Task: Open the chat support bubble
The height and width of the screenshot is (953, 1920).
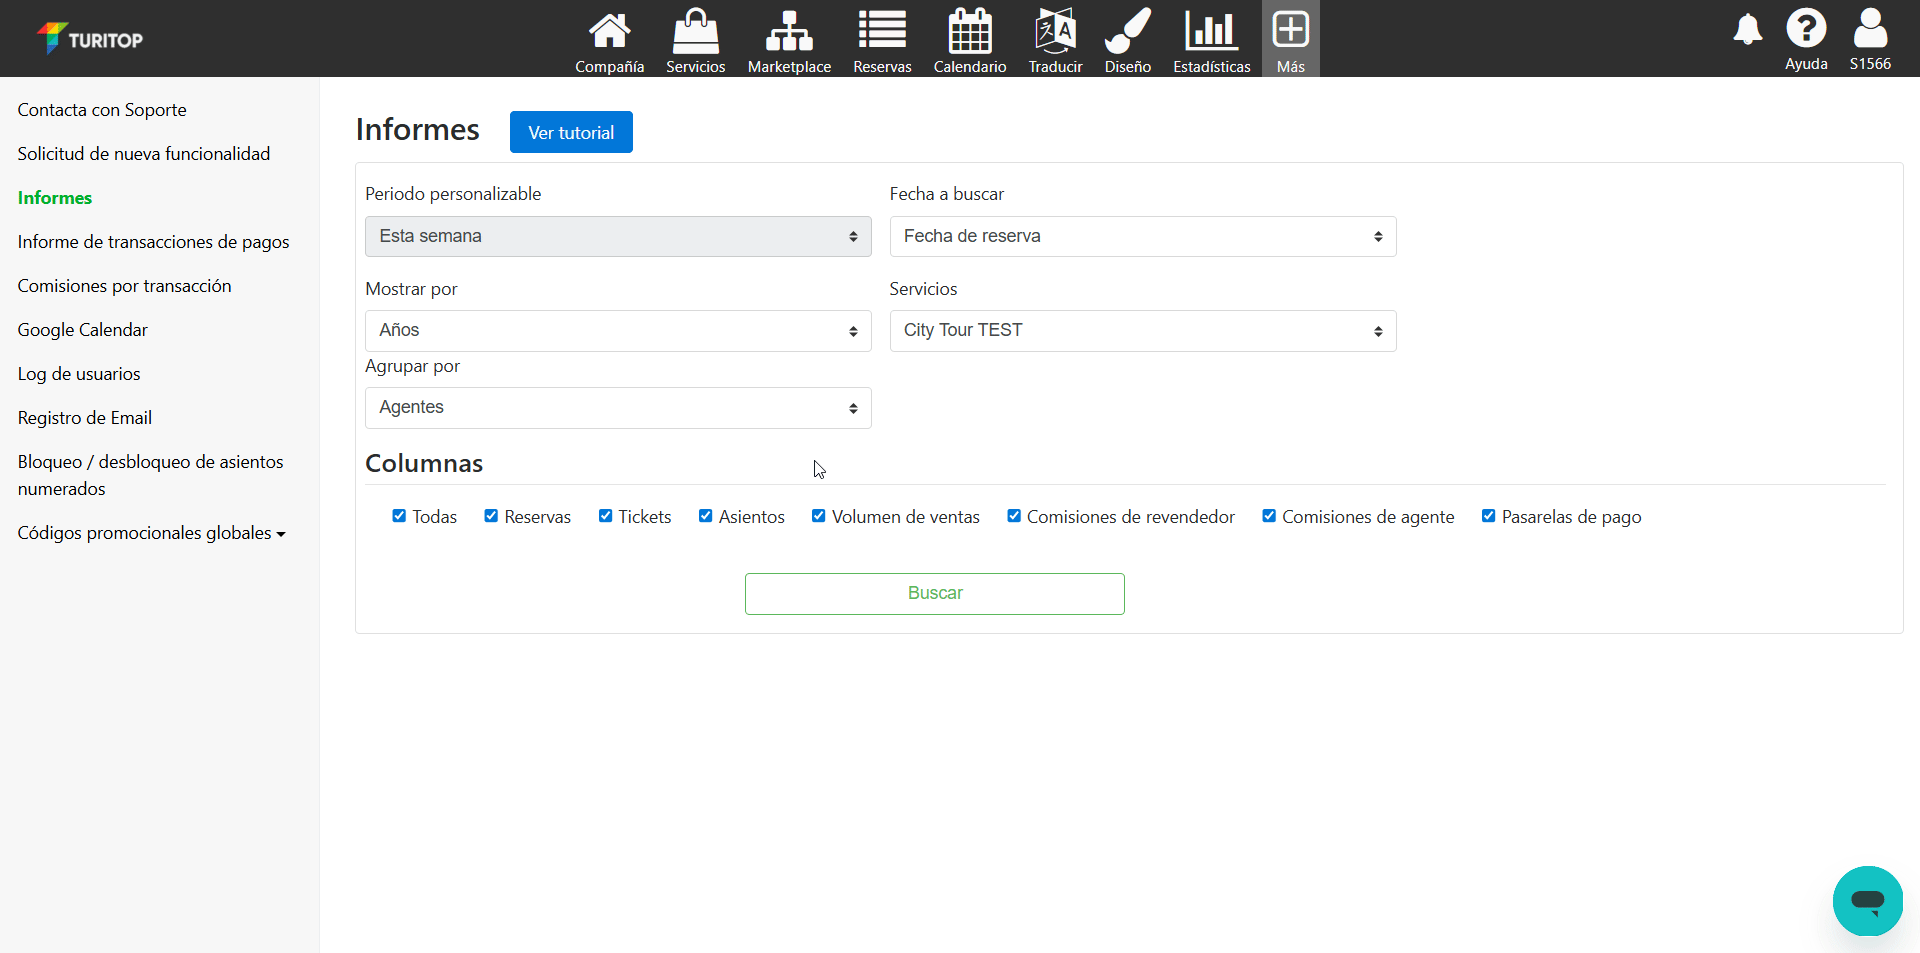Action: pos(1867,900)
